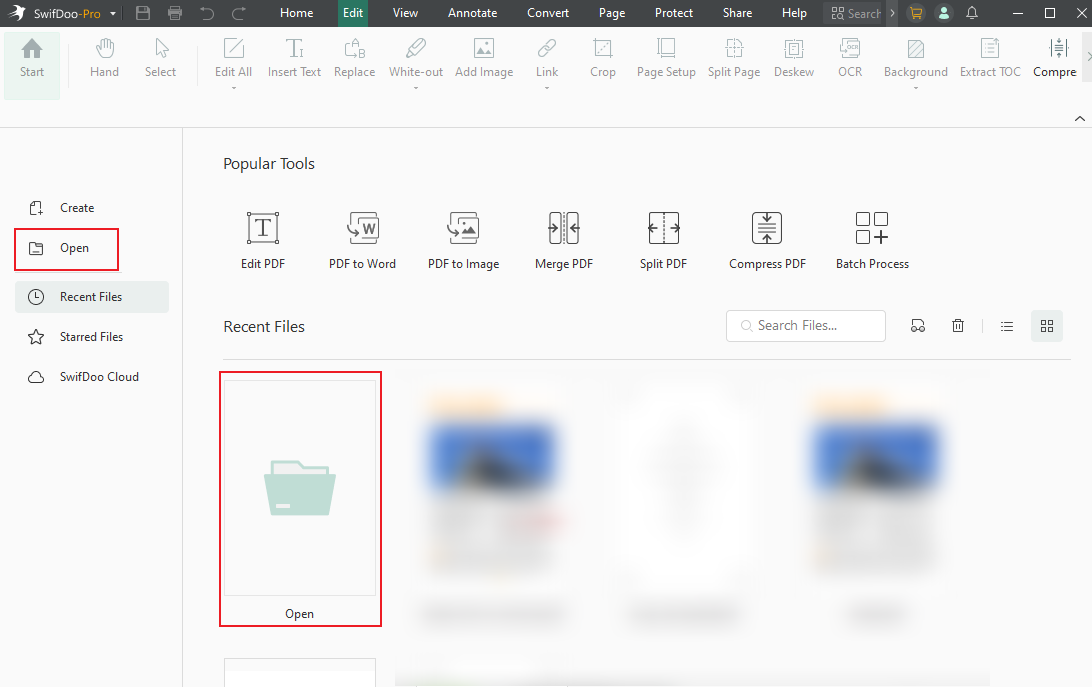Select the Crop tool
This screenshot has height=687, width=1092.
(602, 60)
